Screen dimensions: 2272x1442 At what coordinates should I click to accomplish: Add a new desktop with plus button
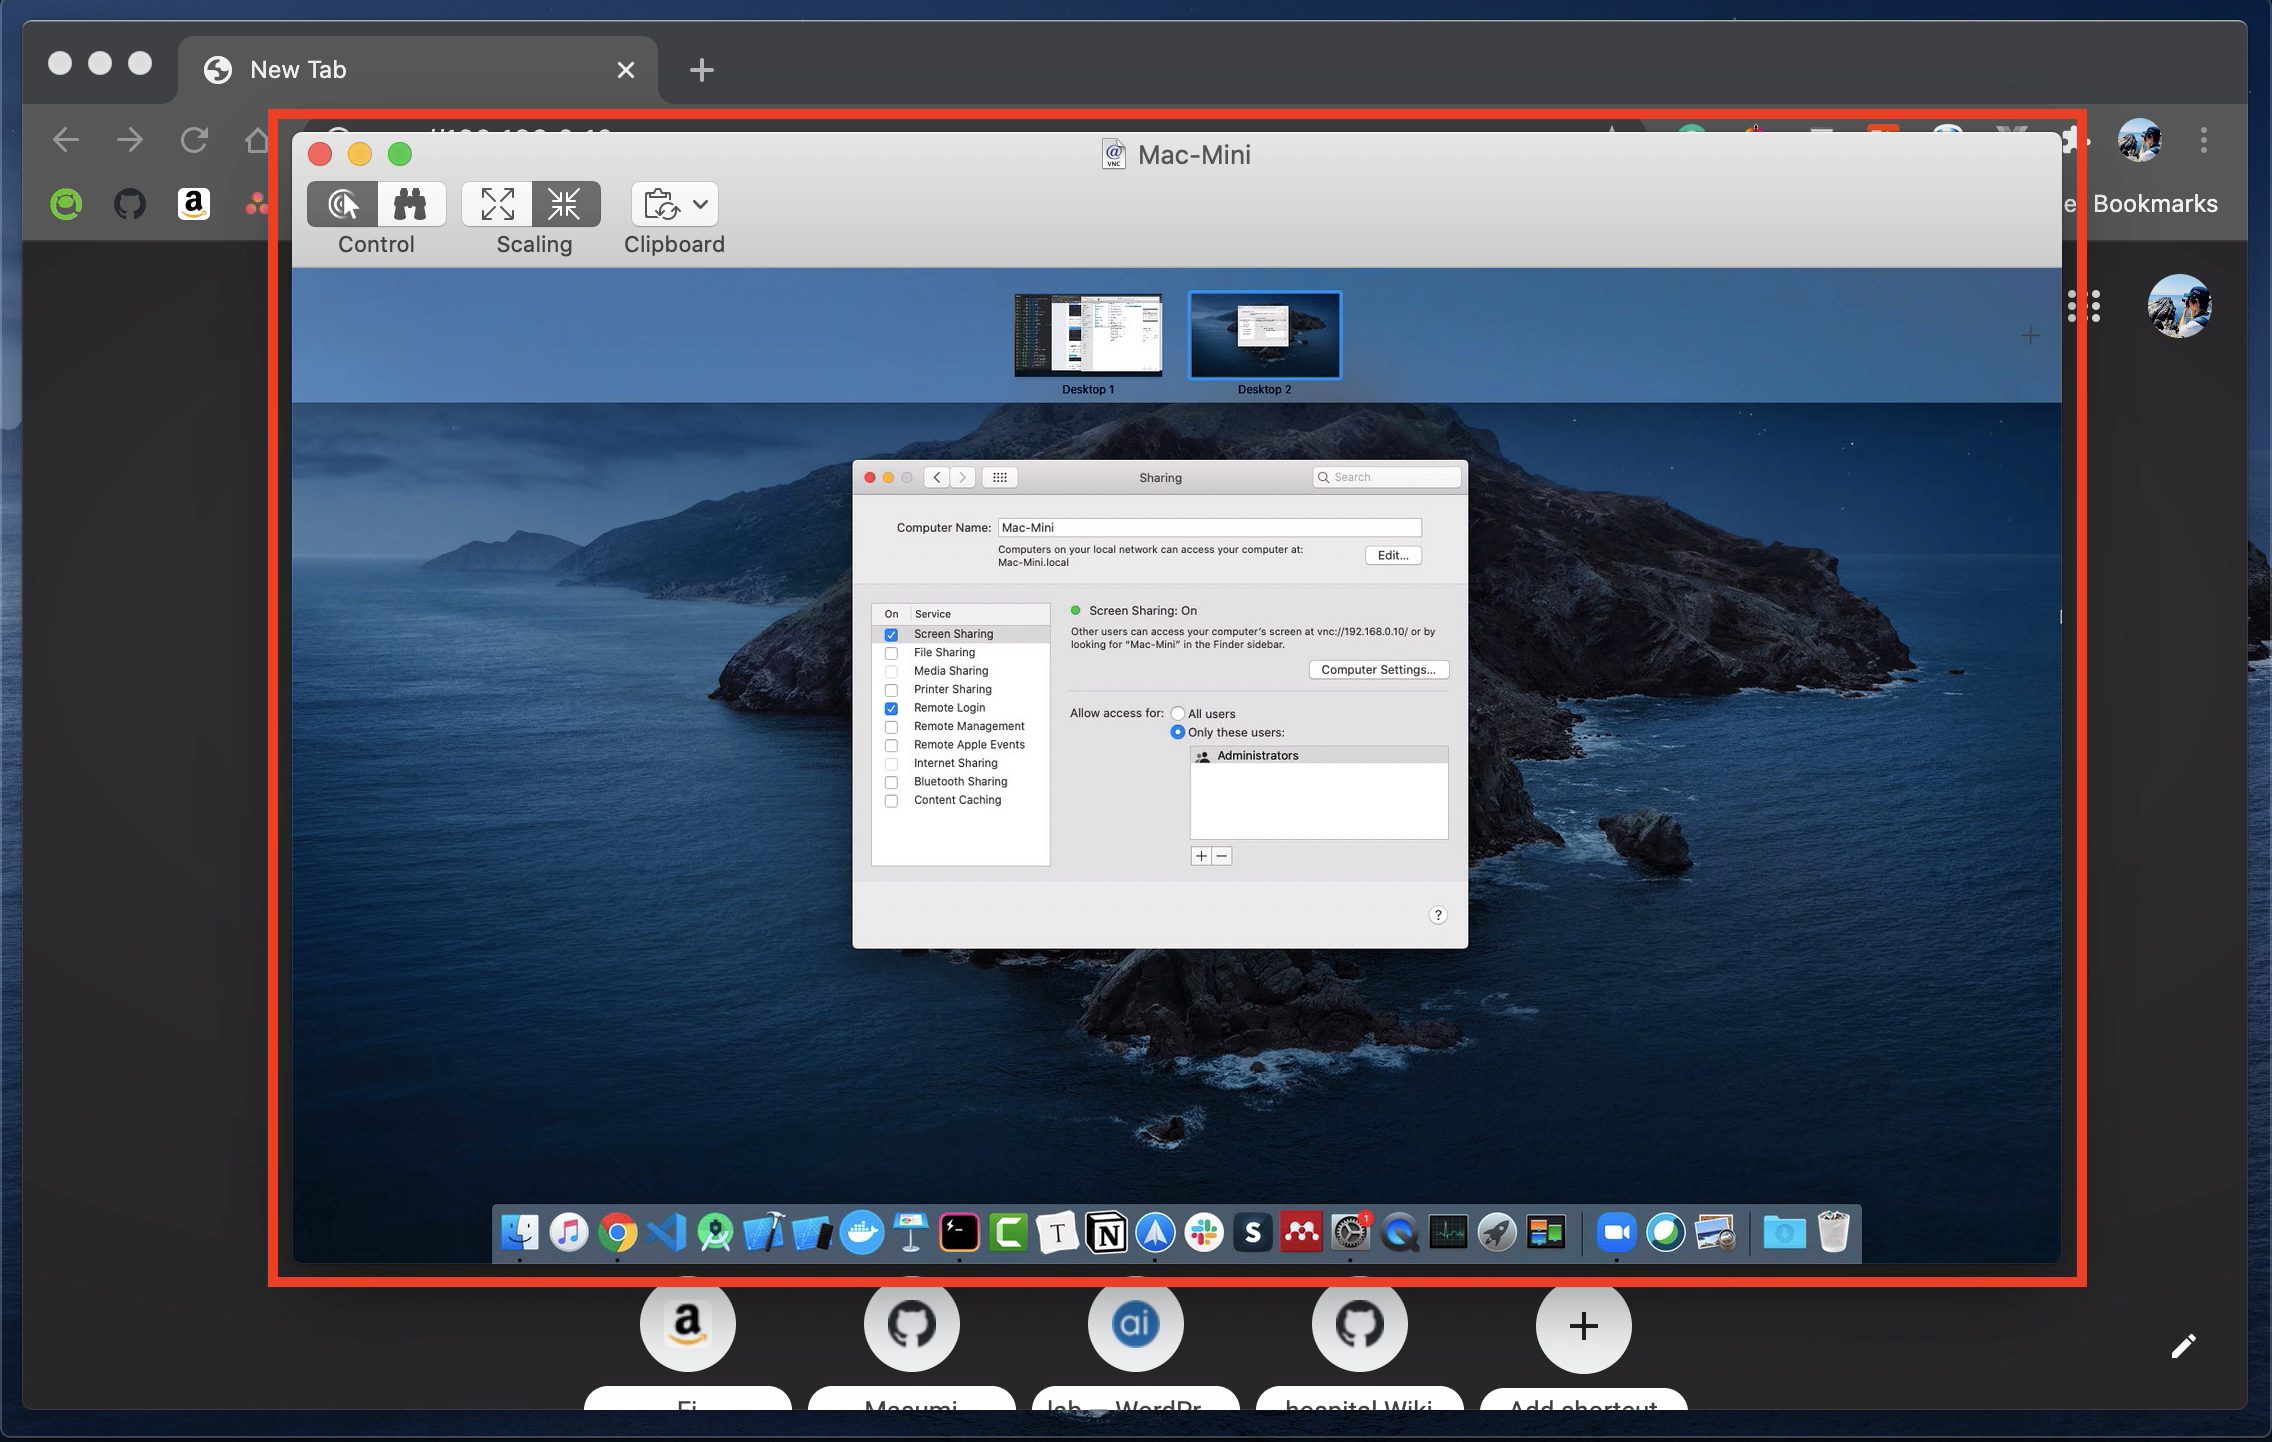click(x=2030, y=336)
